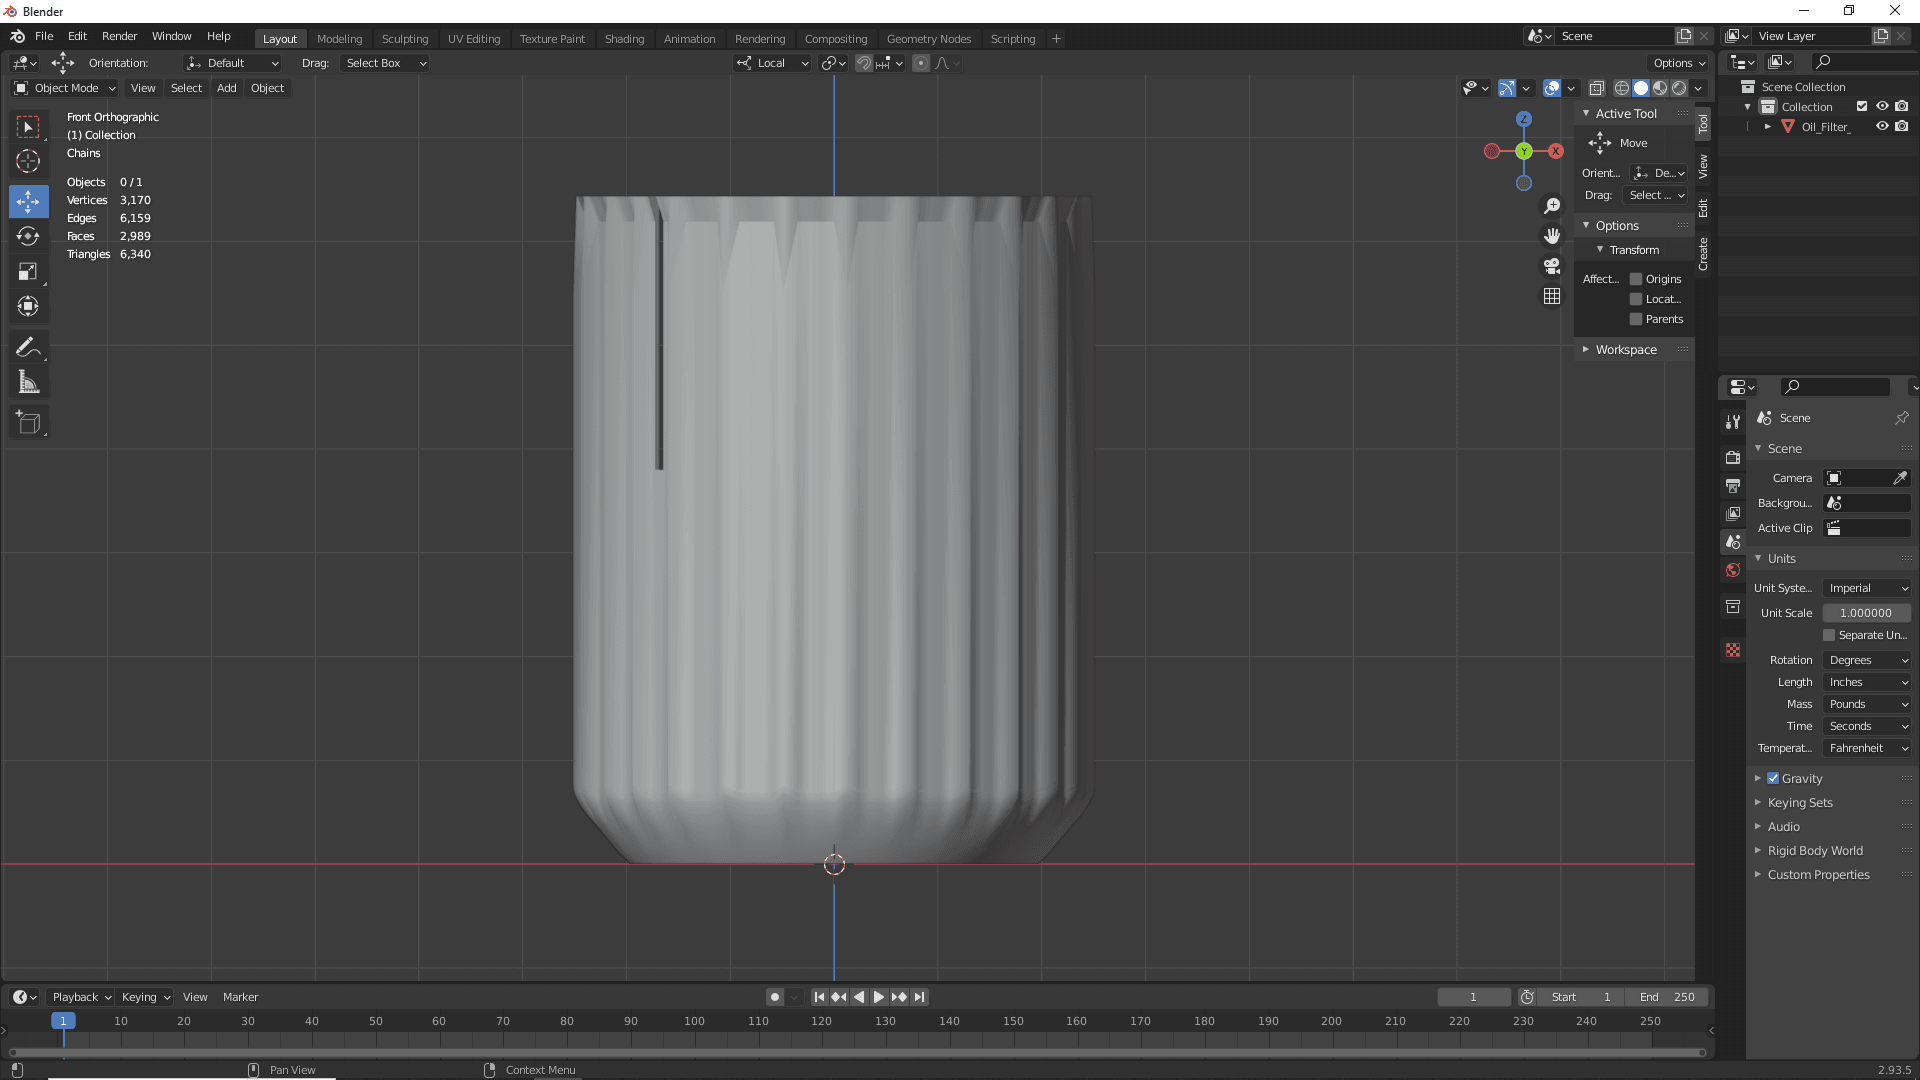
Task: Select the Move tool in toolbar
Action: coord(29,200)
